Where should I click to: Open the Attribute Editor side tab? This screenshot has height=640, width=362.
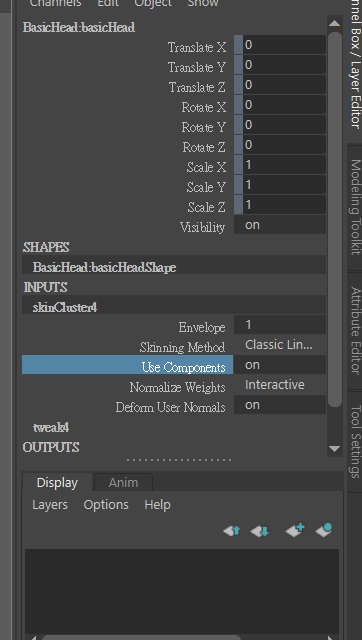[355, 331]
